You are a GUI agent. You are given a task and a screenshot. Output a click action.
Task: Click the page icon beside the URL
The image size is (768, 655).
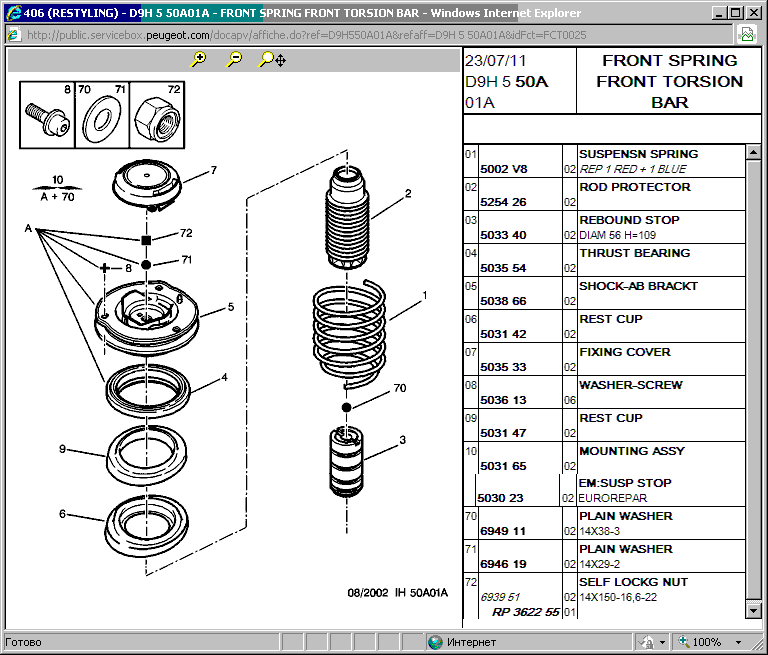12,34
